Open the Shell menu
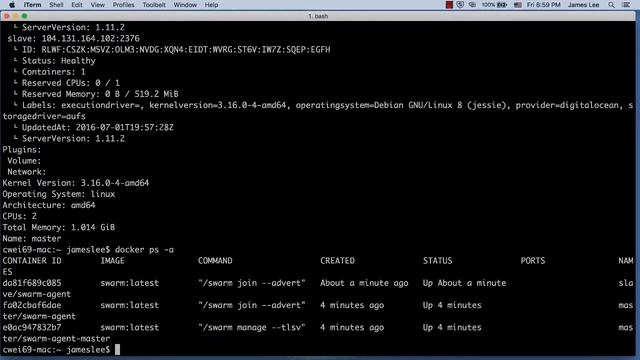This screenshot has height=360, width=640. click(x=56, y=5)
